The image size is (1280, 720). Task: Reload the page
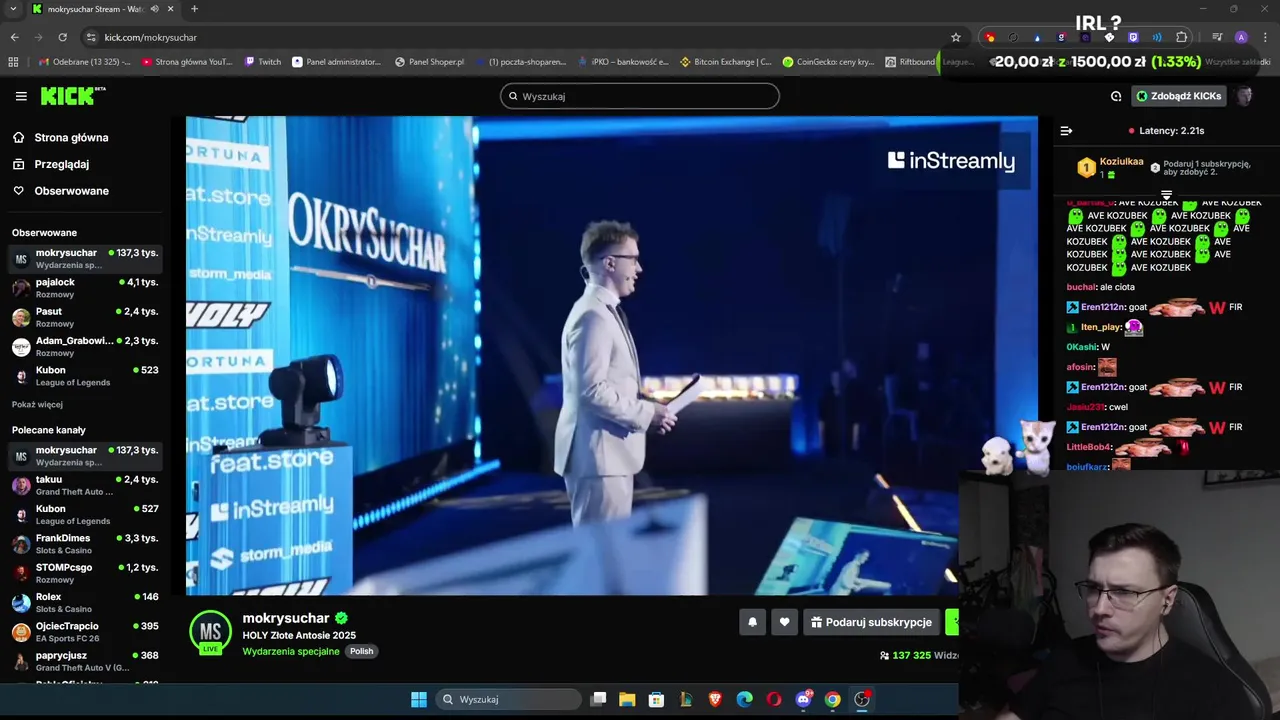62,37
